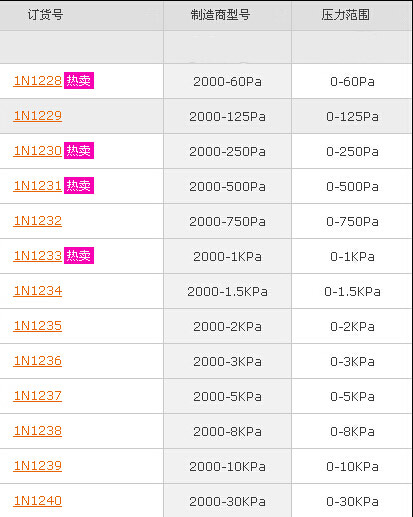Open order number 1N1234 link
The image size is (413, 517).
(x=38, y=291)
